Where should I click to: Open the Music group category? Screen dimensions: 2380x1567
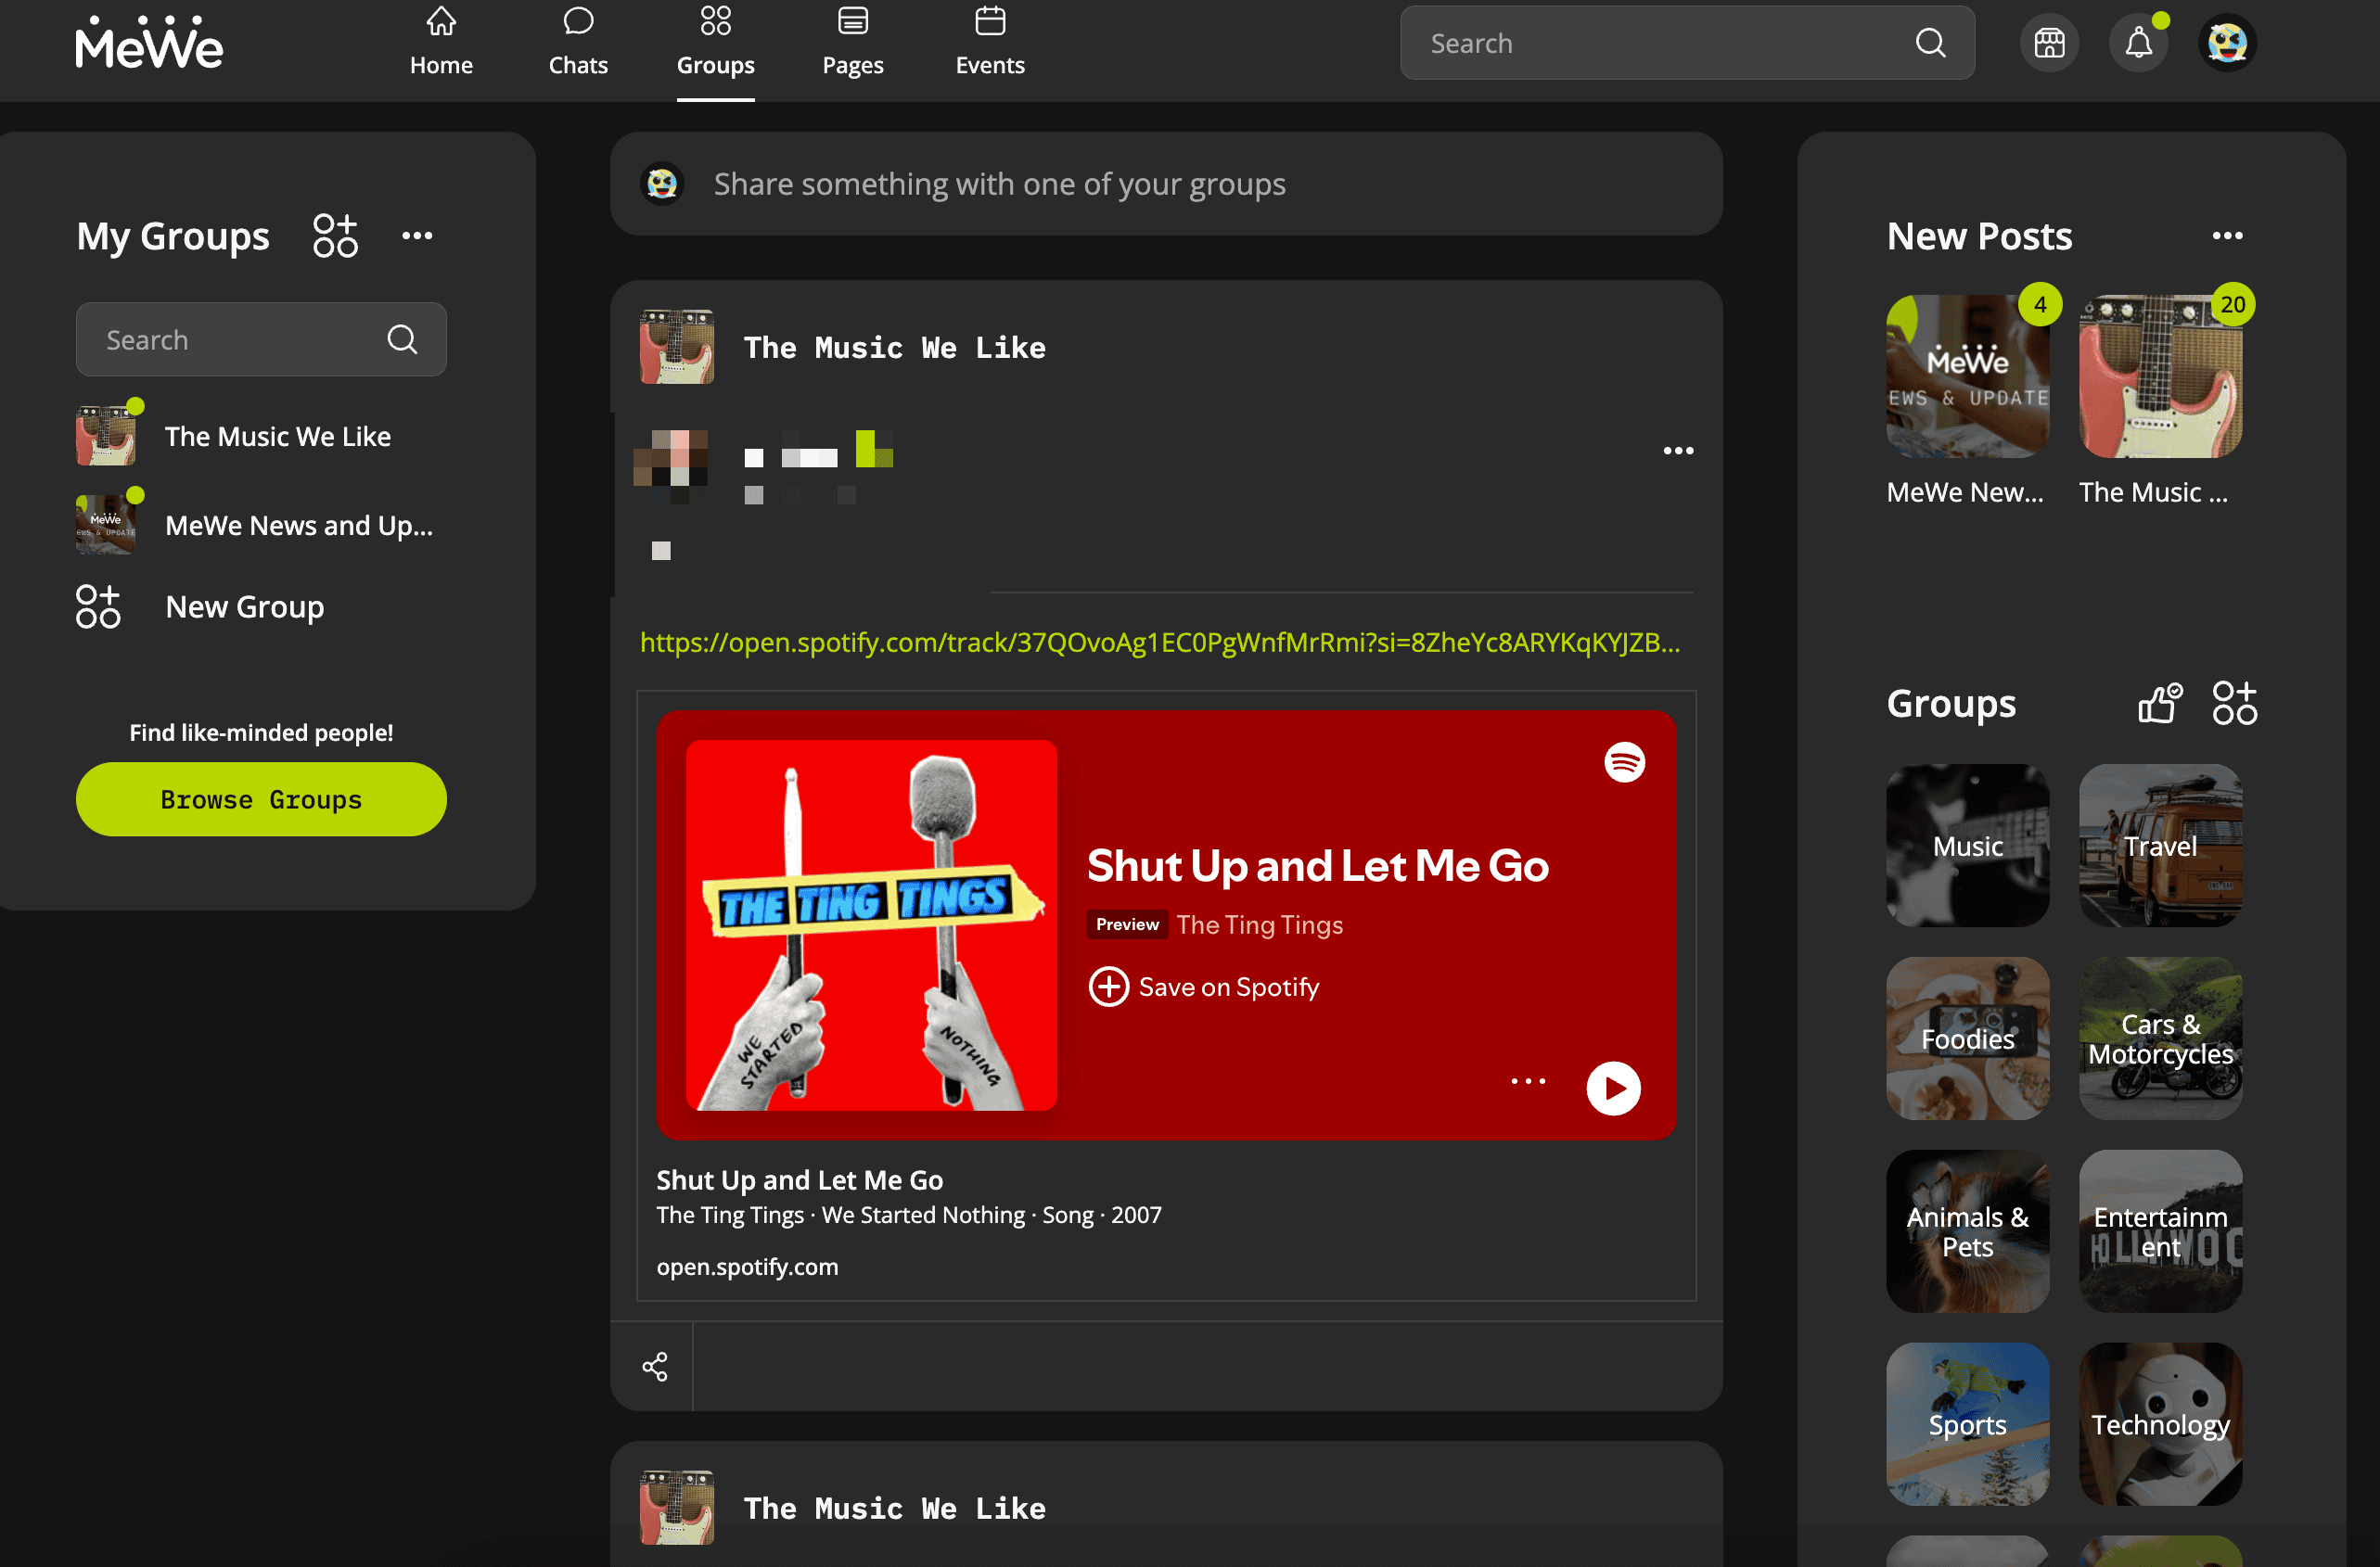[1967, 846]
